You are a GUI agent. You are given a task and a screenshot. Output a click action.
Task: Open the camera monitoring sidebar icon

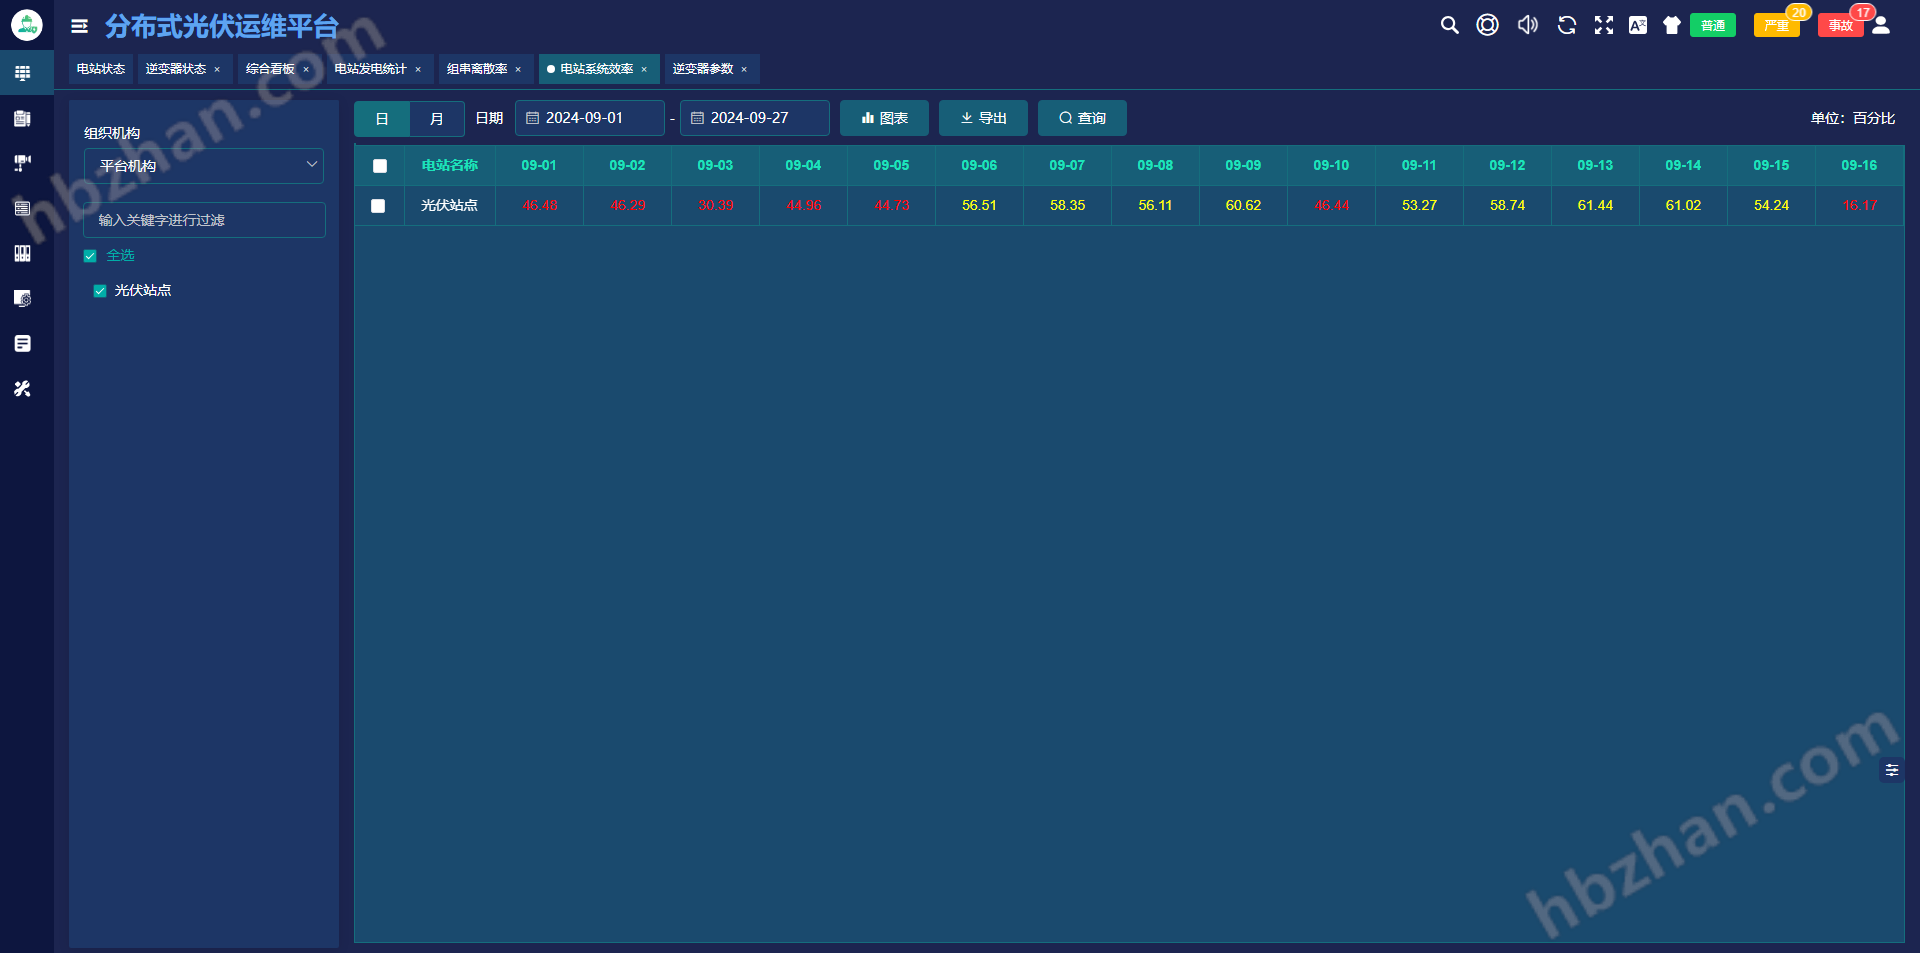tap(22, 163)
